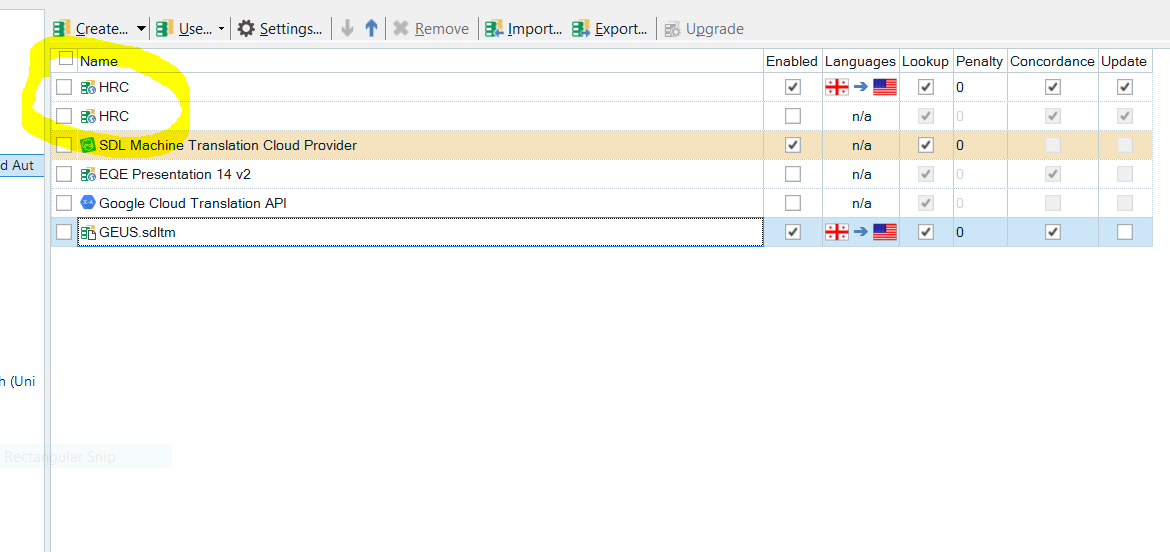Screen dimensions: 1170x552
Task: Click the Georgian flag in the enabled HRC row
Action: point(836,87)
